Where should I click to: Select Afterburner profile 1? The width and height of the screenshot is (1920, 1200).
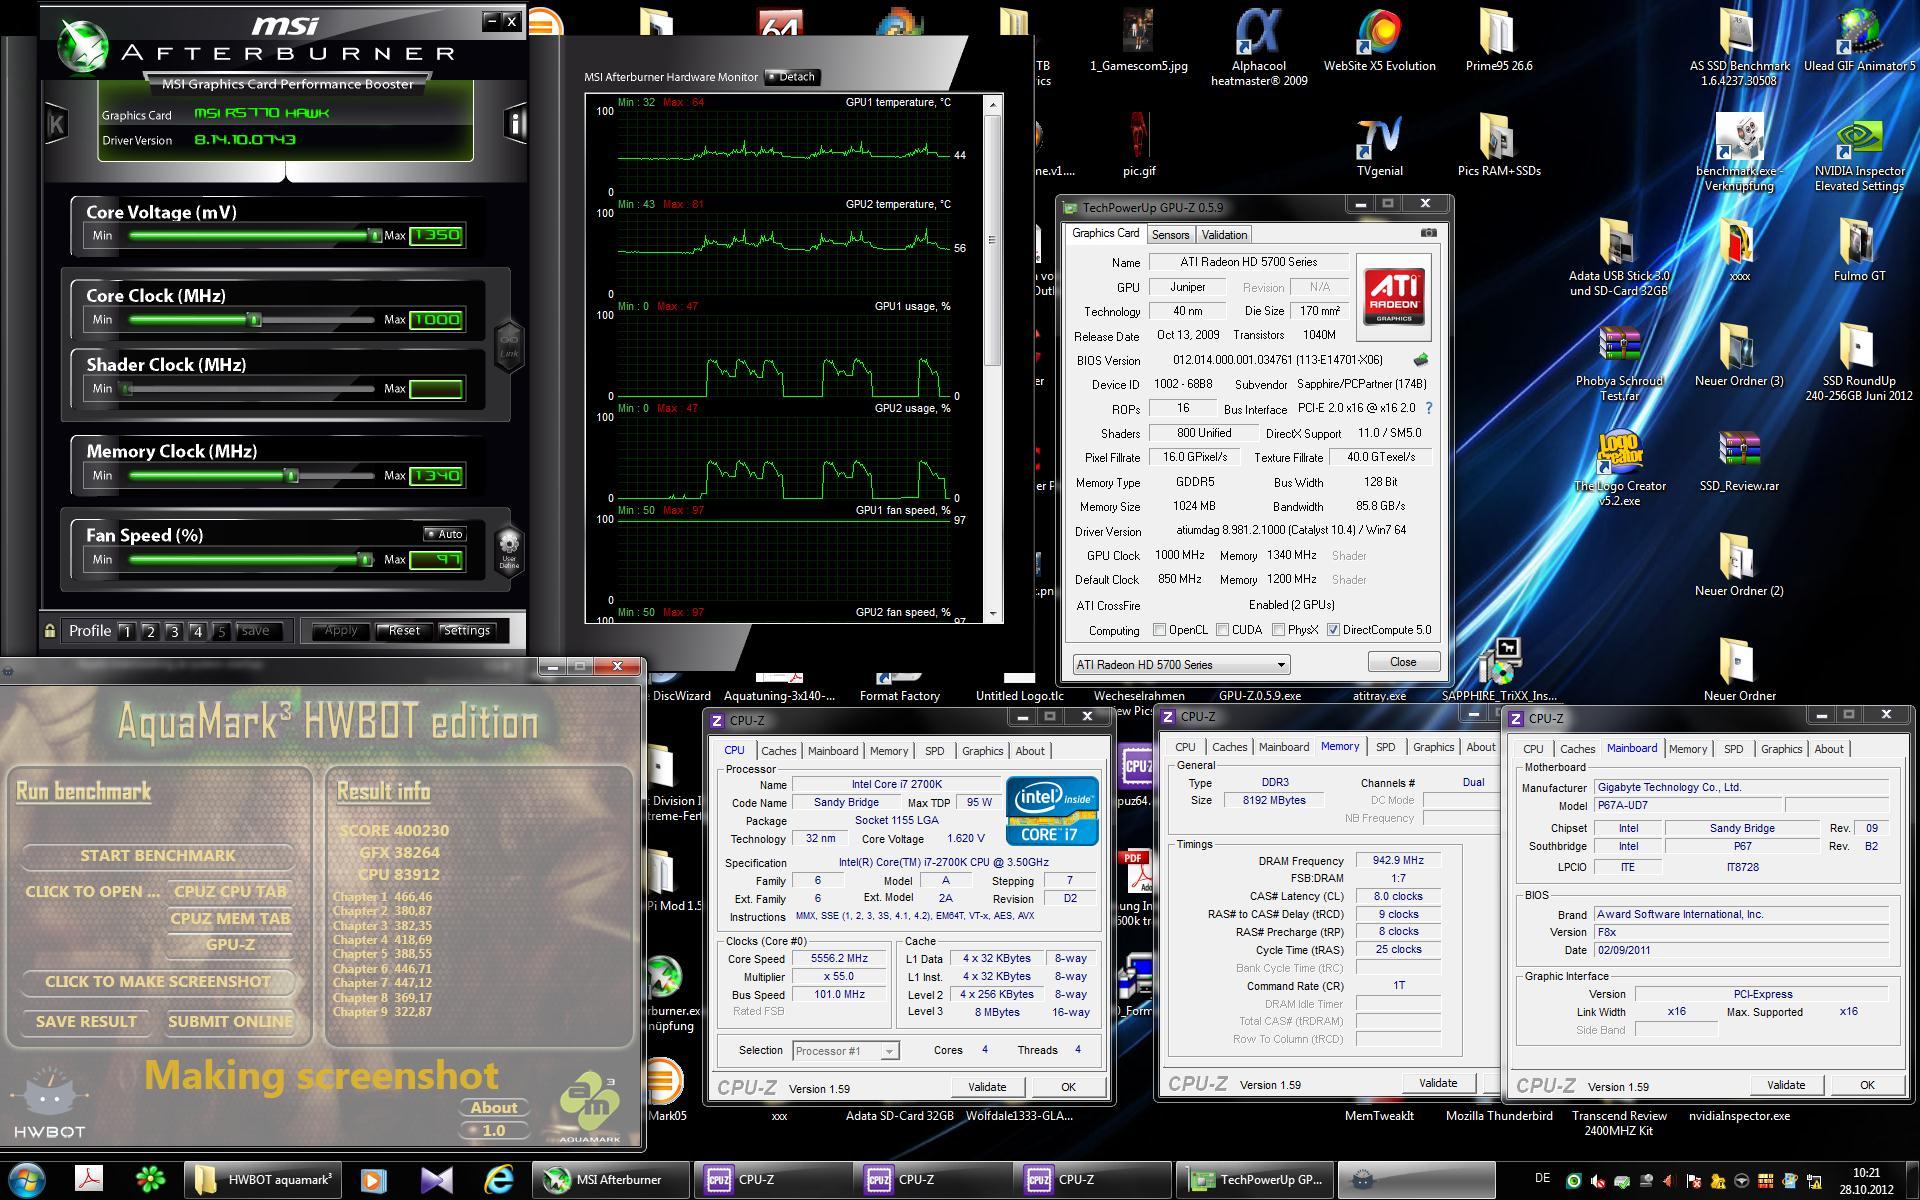click(x=126, y=631)
